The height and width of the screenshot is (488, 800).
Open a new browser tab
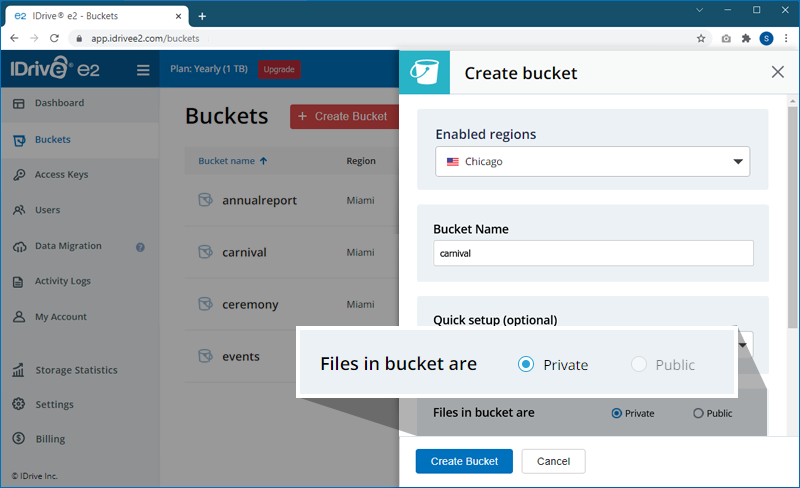pos(202,16)
